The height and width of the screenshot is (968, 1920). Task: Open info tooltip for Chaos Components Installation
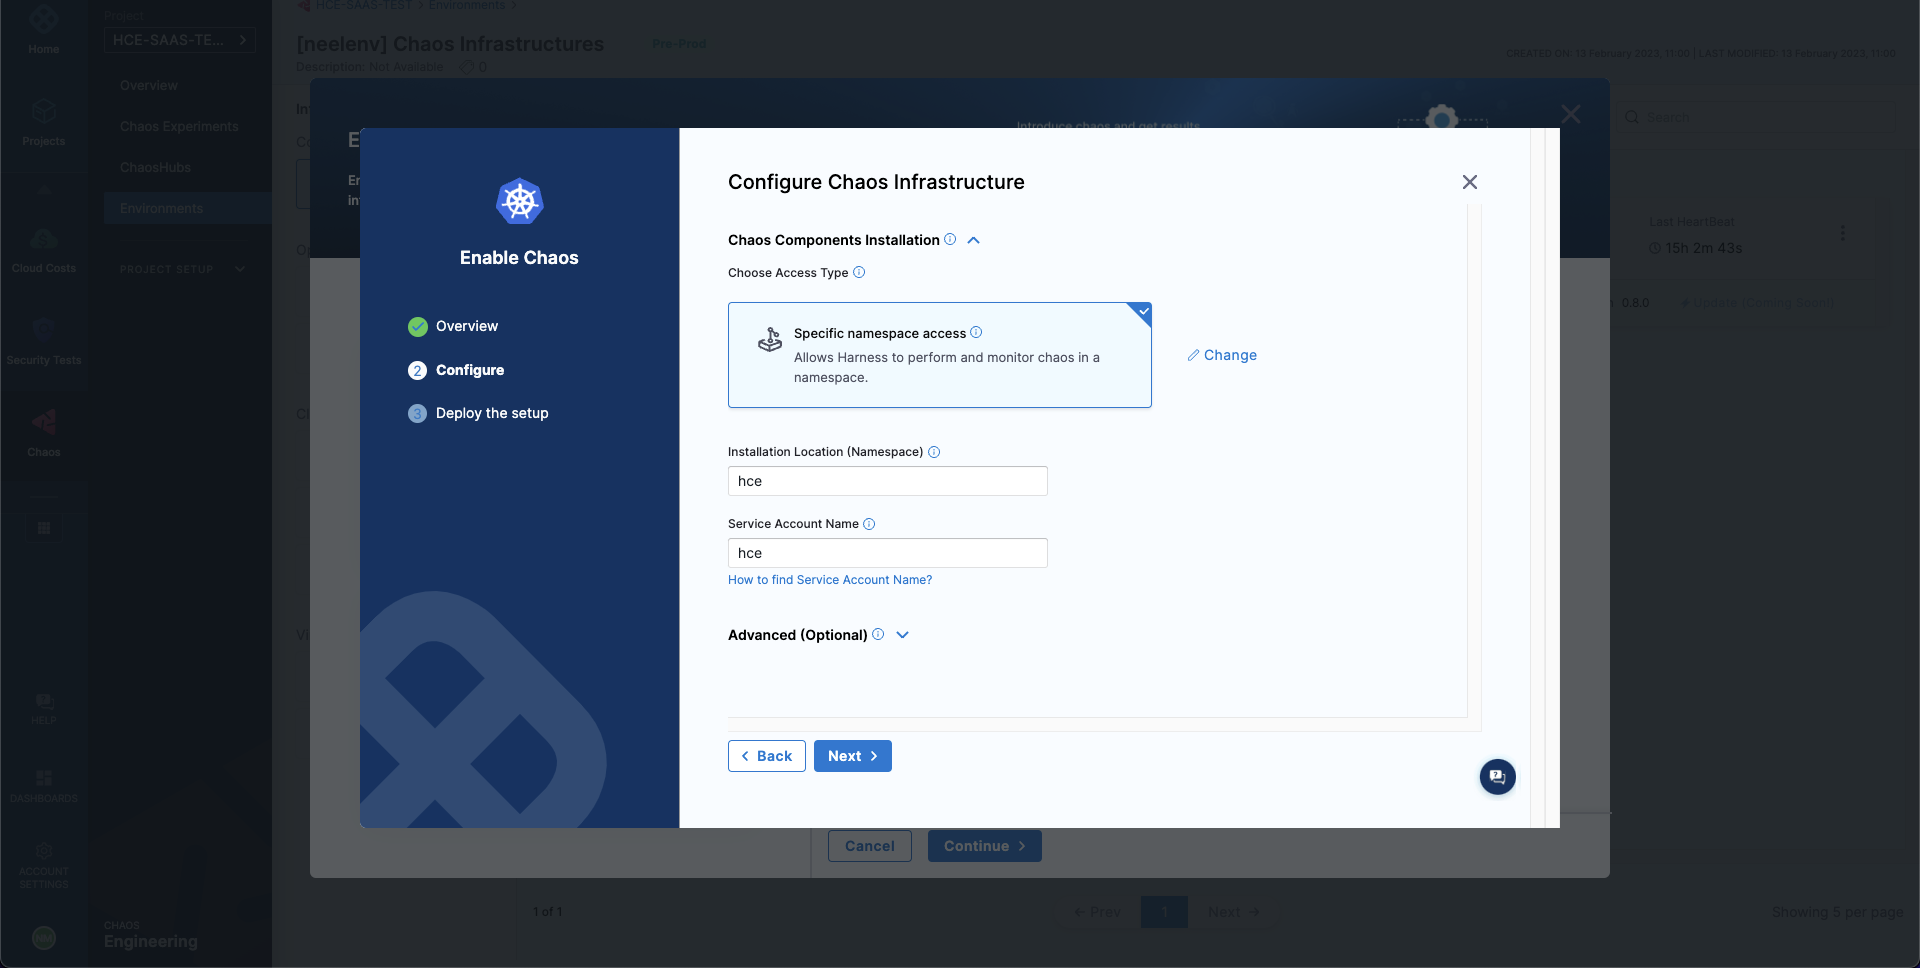tap(950, 239)
